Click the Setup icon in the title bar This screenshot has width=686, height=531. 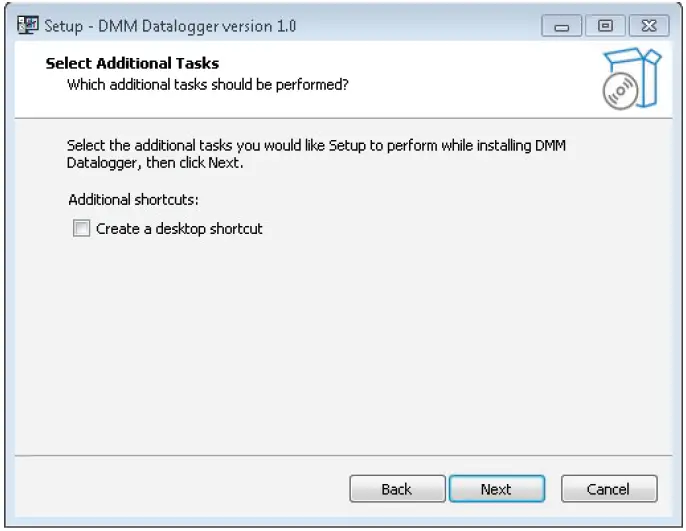click(28, 26)
